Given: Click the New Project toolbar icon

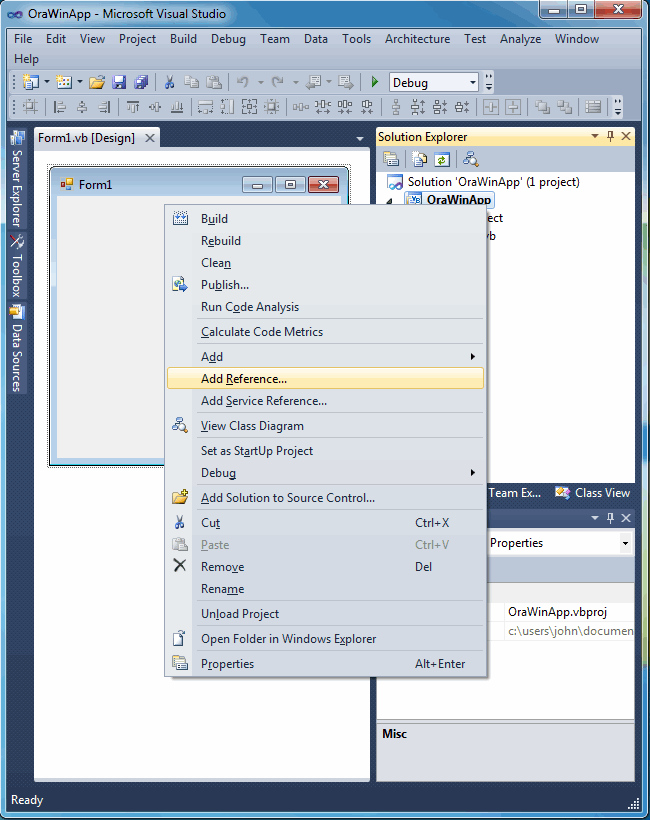Looking at the screenshot, I should coord(31,82).
